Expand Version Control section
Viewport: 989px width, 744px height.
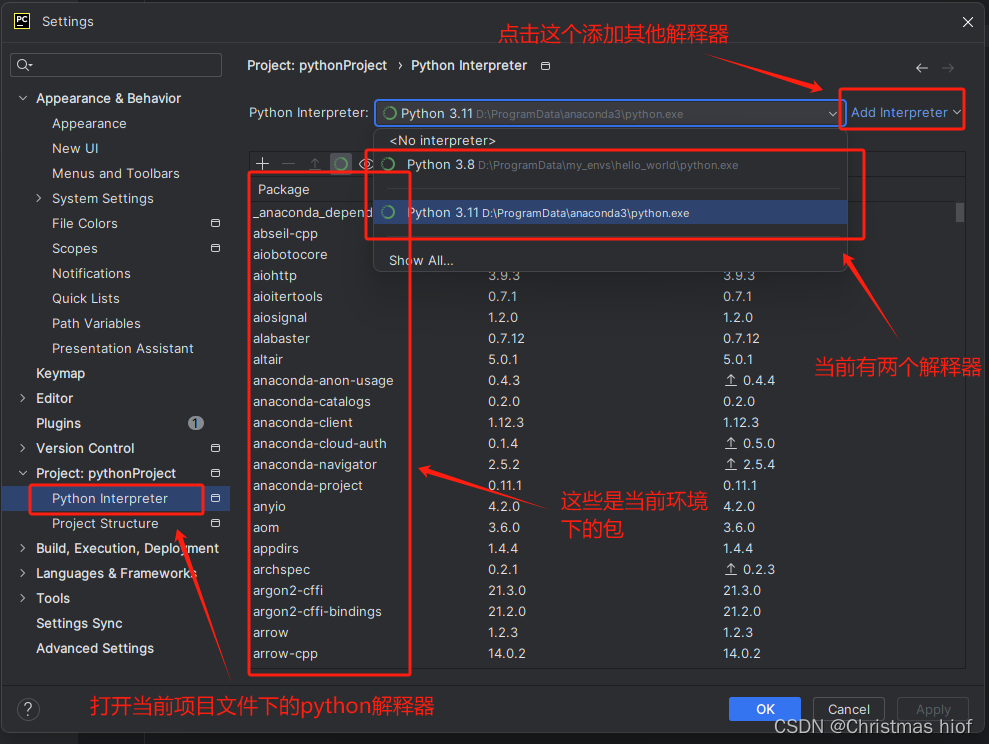pyautogui.click(x=23, y=448)
